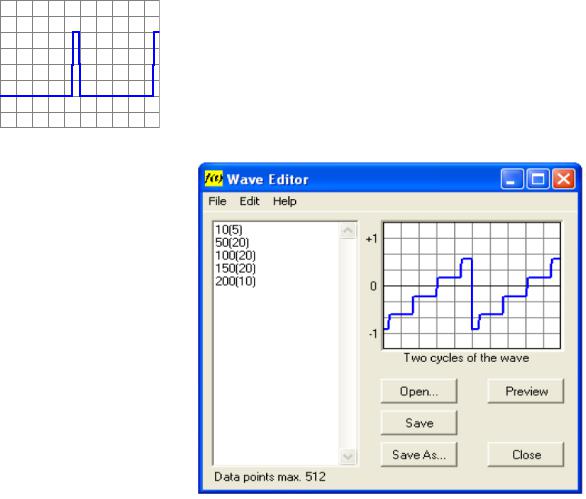
Task: Click the Open... button
Action: point(419,391)
